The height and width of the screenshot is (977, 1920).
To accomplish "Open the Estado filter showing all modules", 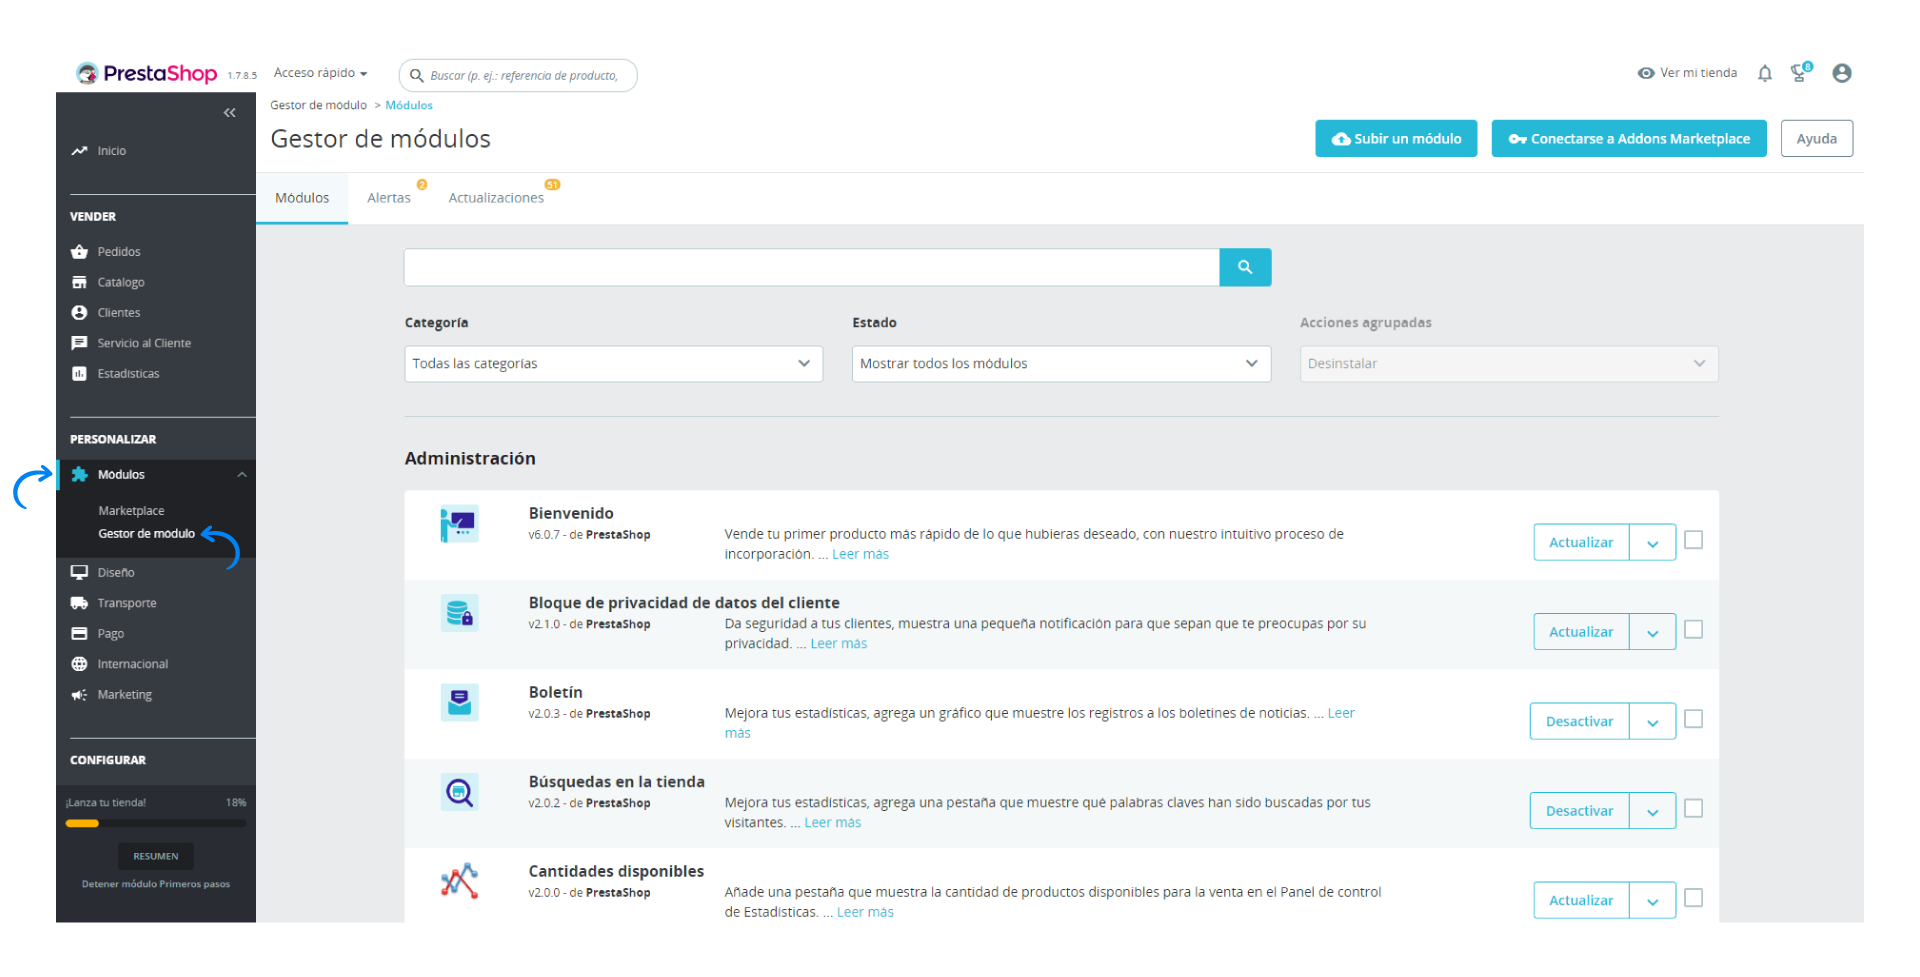I will (1059, 363).
